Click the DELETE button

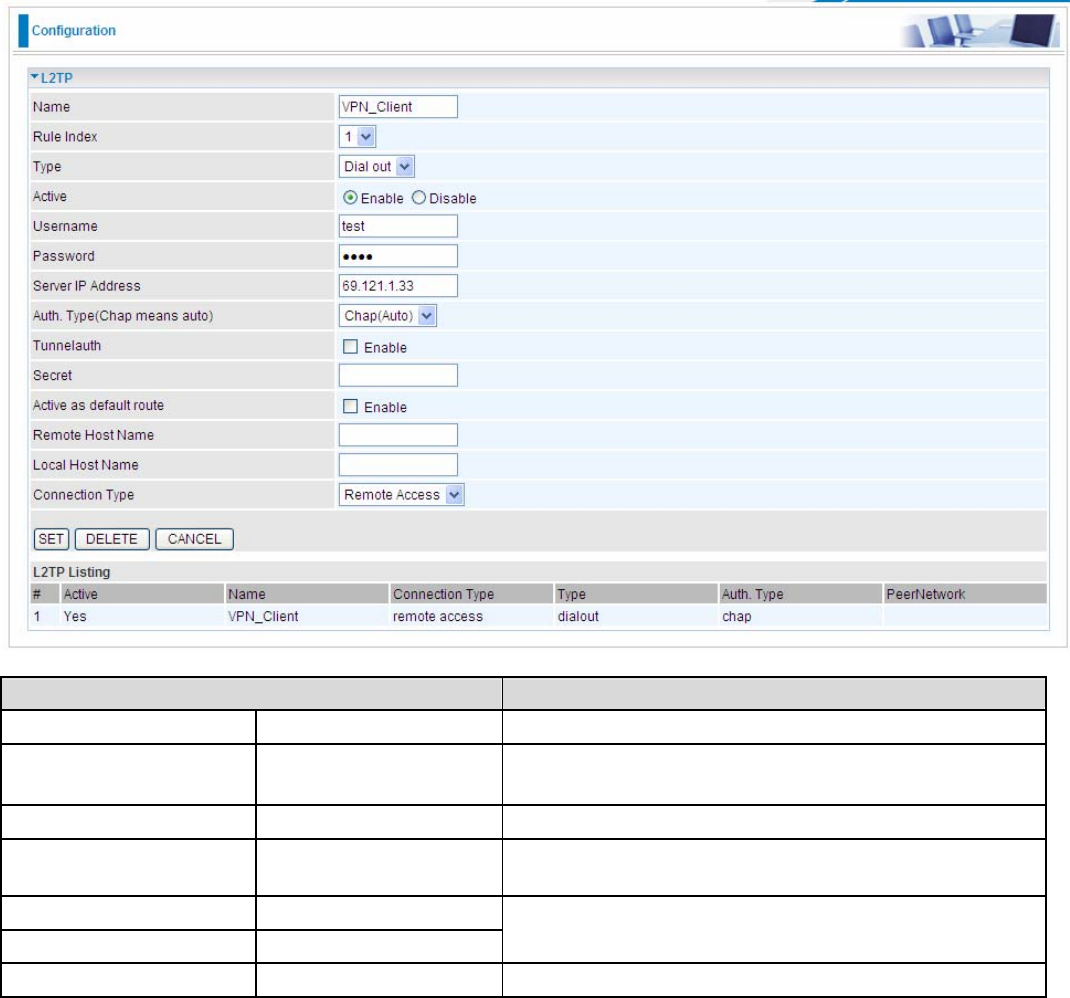pos(112,539)
